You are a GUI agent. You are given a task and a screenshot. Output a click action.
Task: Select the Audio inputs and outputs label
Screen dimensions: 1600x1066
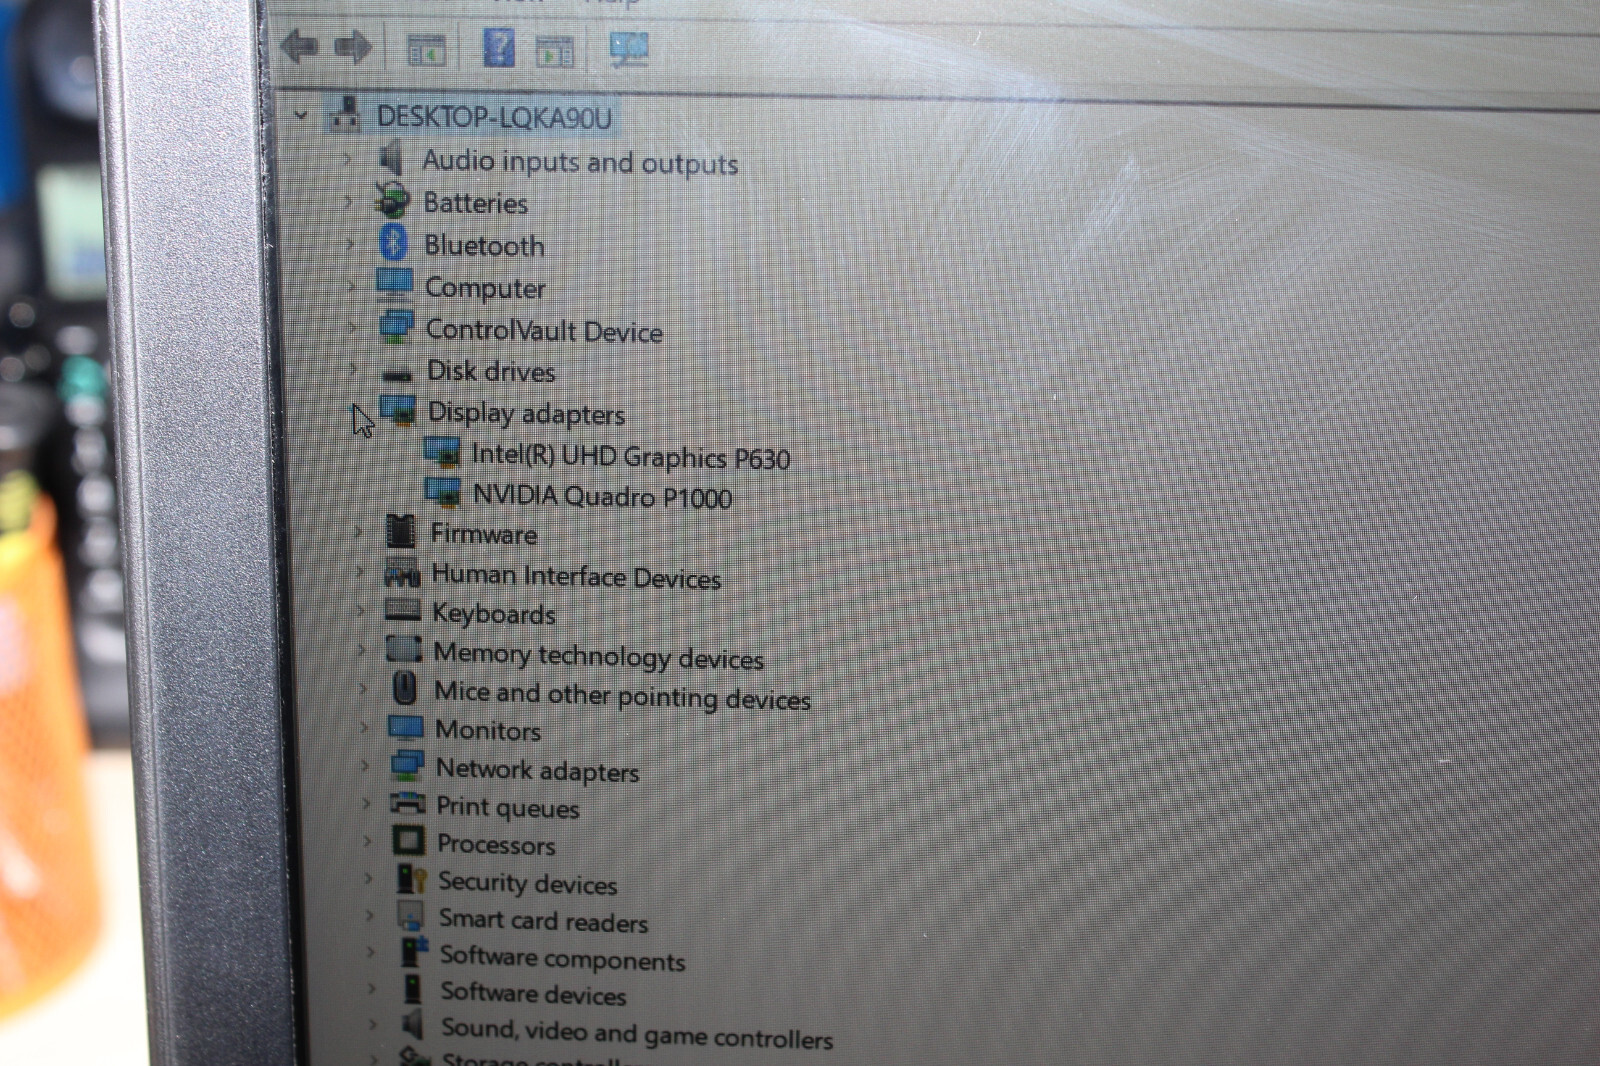580,162
